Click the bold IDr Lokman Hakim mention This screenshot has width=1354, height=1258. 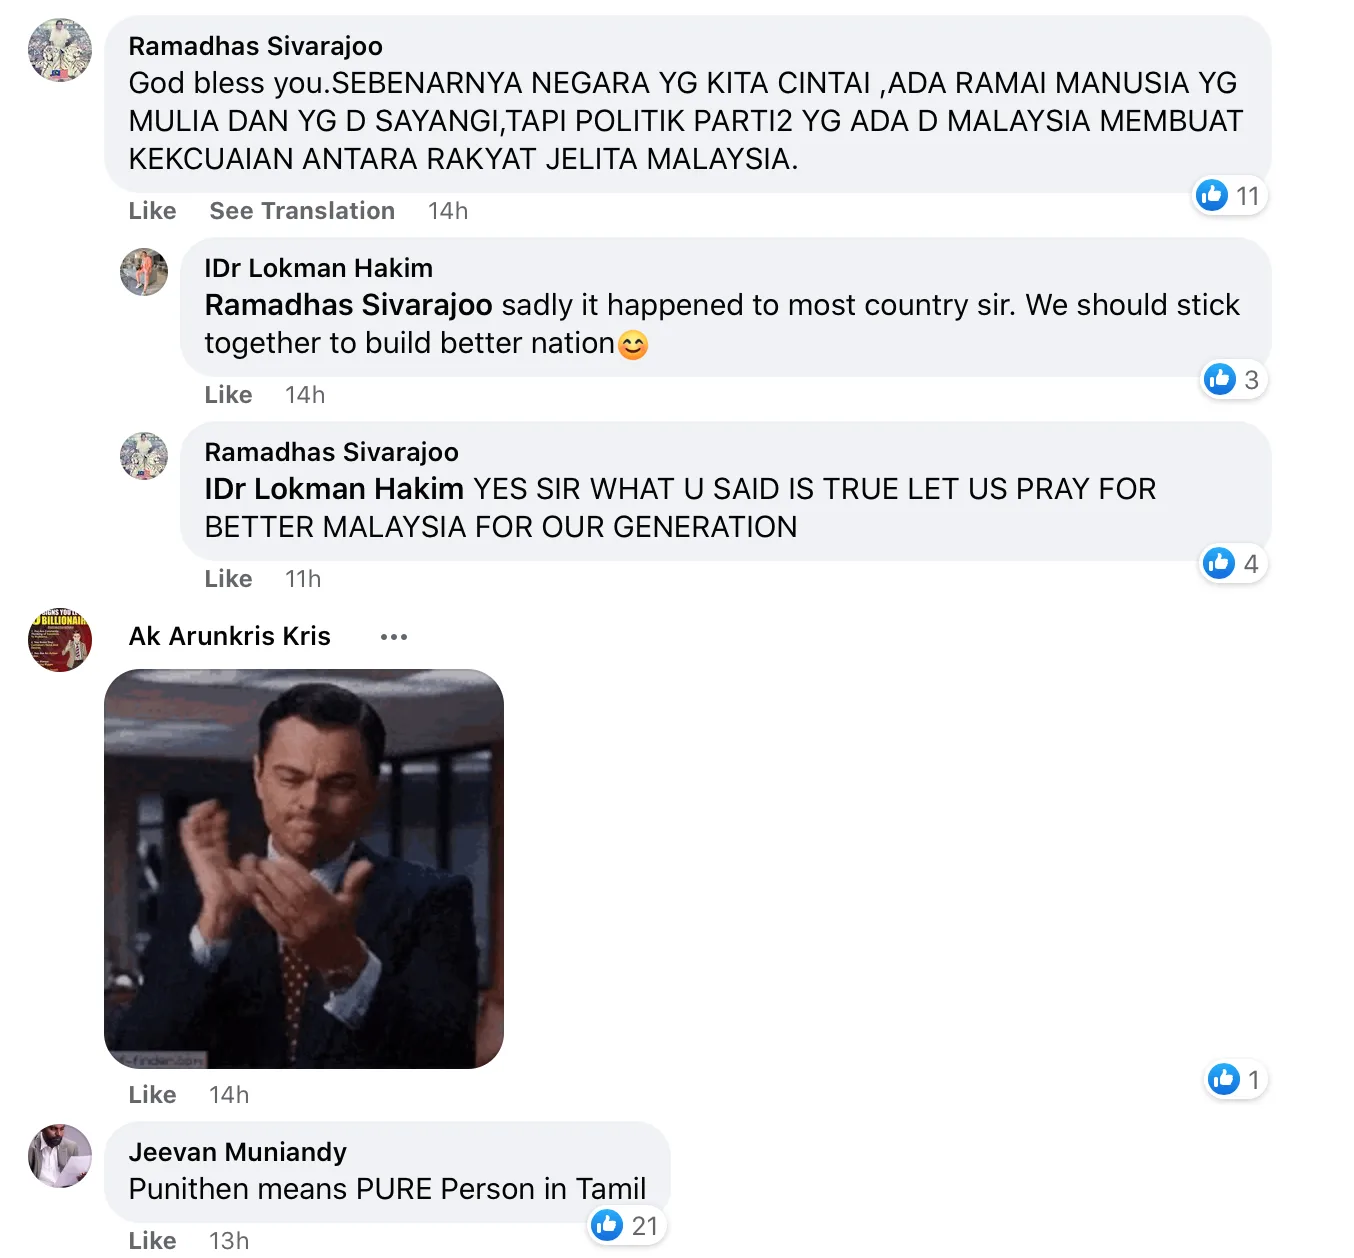(x=334, y=489)
